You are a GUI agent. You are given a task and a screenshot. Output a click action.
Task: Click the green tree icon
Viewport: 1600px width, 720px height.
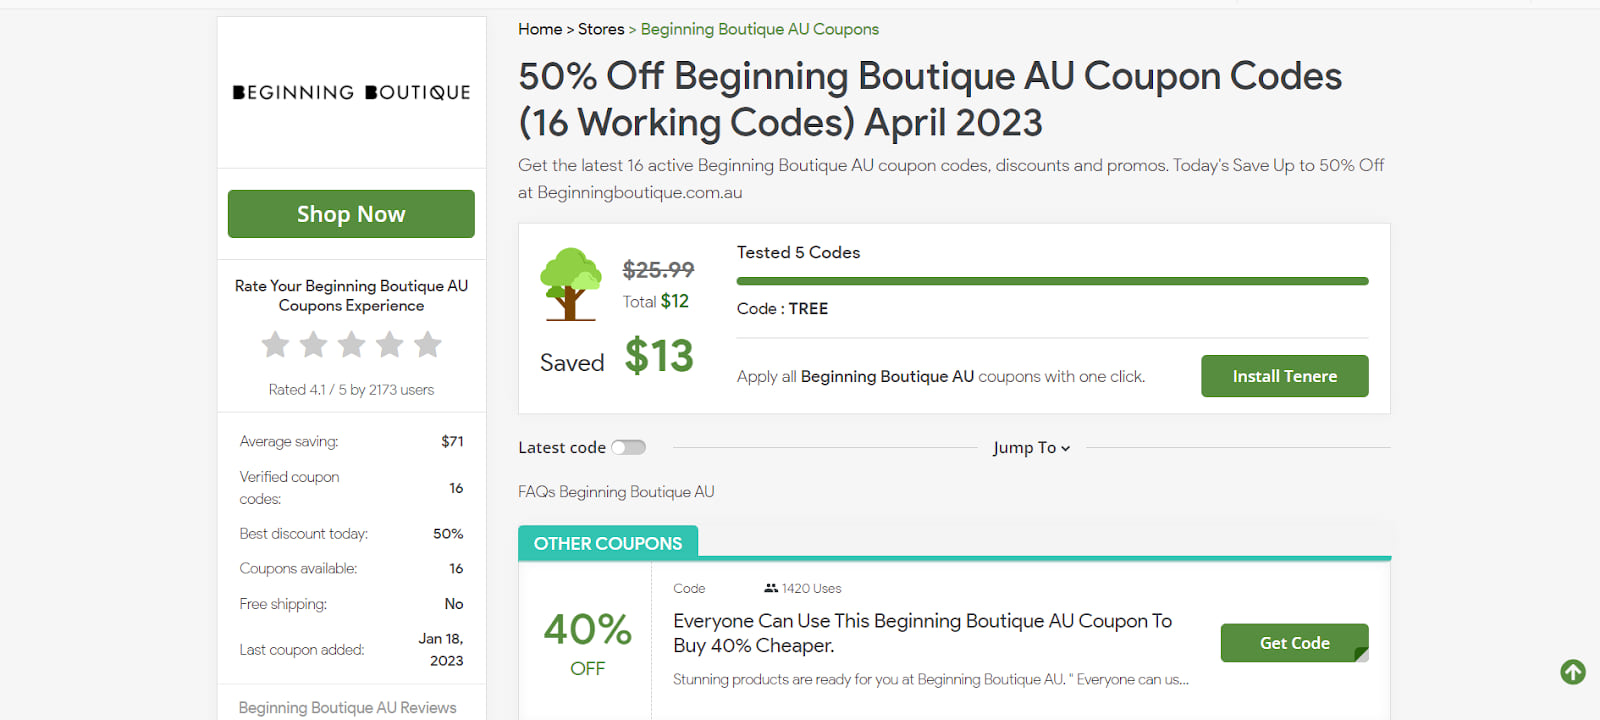570,284
